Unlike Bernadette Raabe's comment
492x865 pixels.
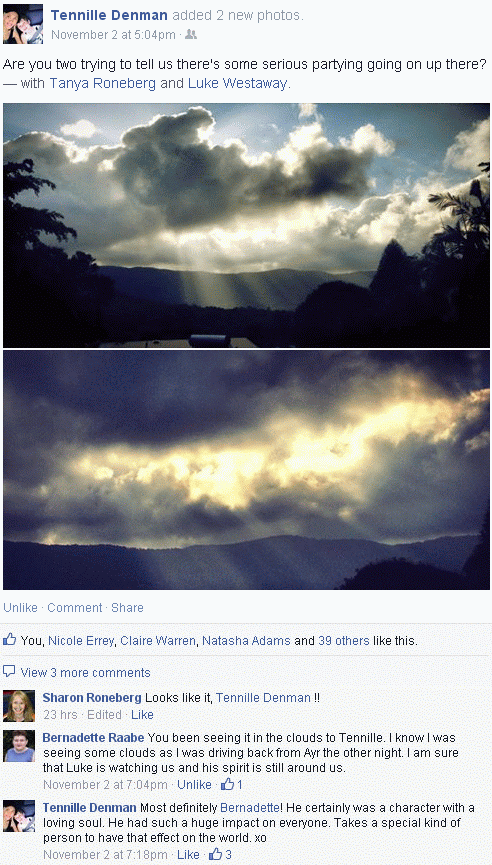[x=194, y=784]
